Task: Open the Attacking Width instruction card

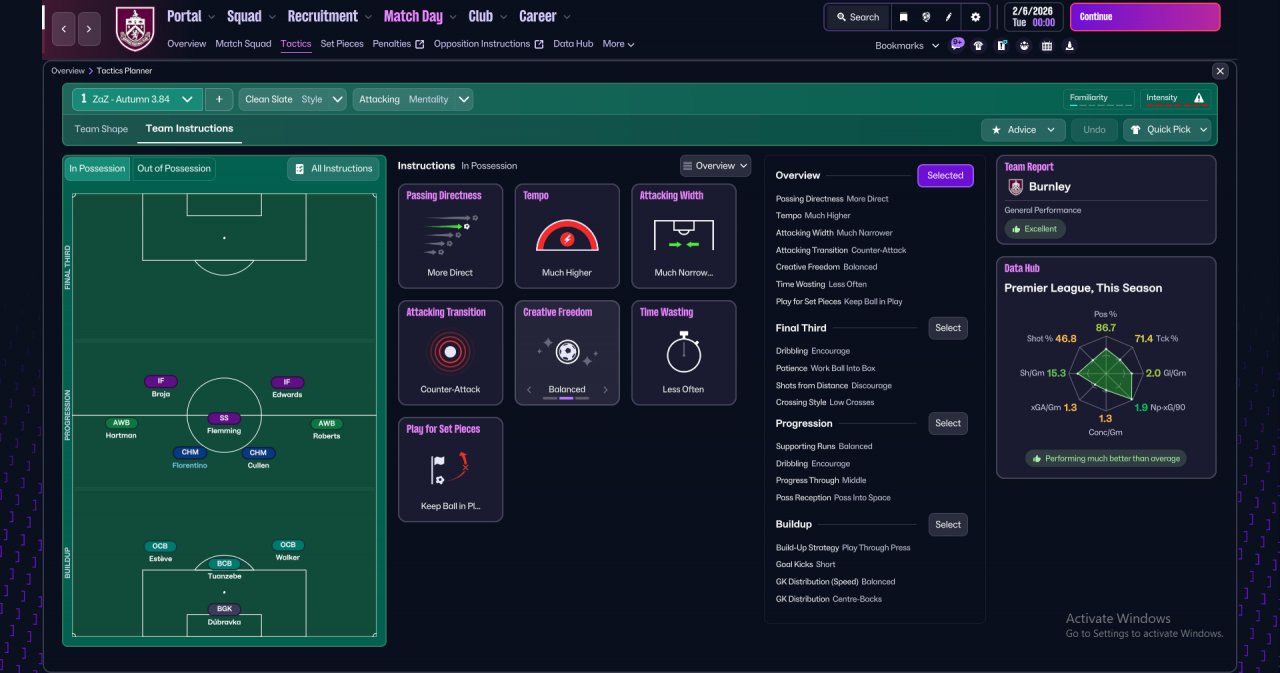Action: pyautogui.click(x=684, y=236)
